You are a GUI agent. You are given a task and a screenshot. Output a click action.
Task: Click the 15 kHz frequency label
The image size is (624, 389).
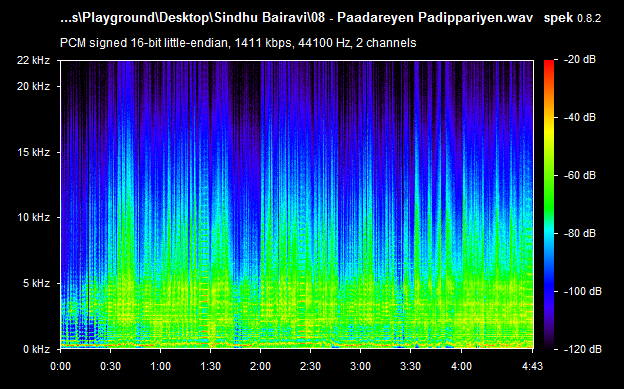click(x=33, y=152)
